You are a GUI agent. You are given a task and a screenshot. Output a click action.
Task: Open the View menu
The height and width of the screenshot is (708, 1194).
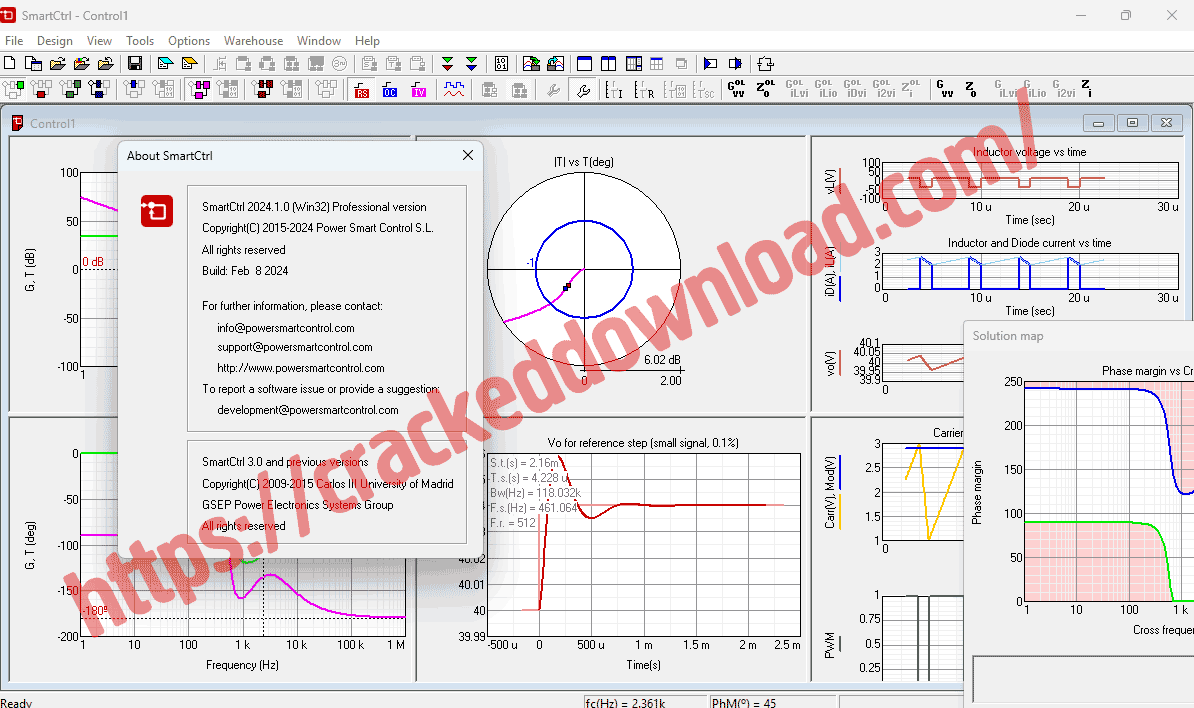click(x=99, y=41)
